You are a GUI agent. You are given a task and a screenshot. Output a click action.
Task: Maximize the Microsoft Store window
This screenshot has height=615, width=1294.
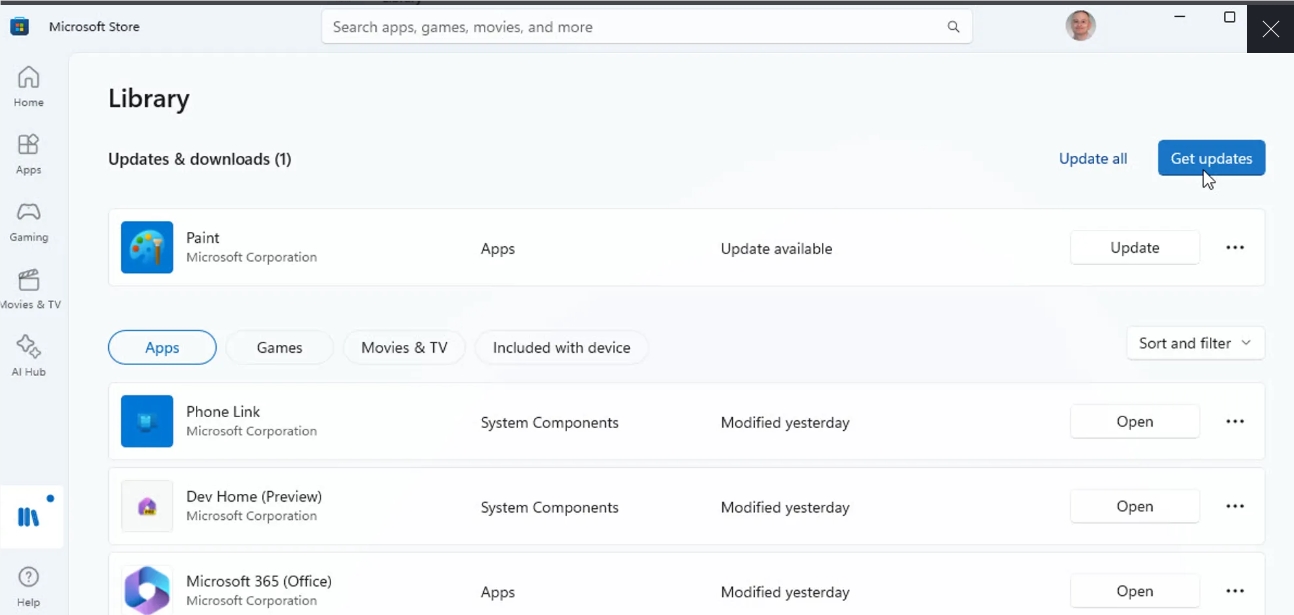1229,17
